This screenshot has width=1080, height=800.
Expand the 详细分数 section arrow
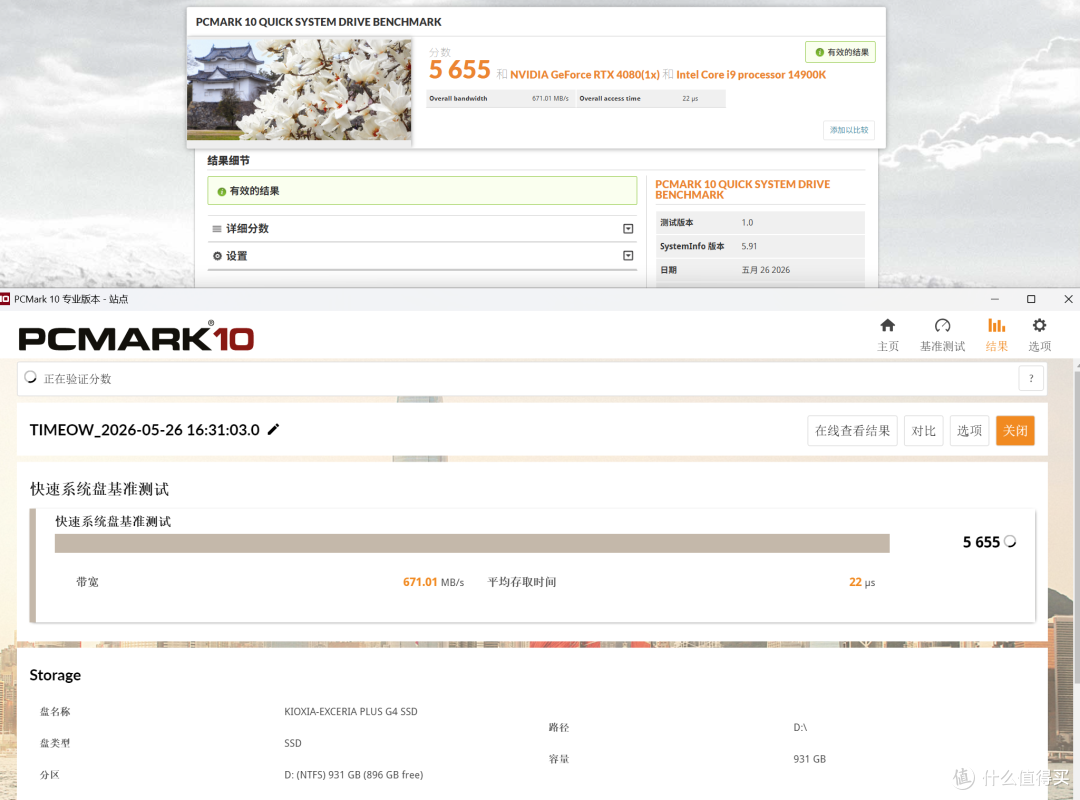tap(628, 229)
